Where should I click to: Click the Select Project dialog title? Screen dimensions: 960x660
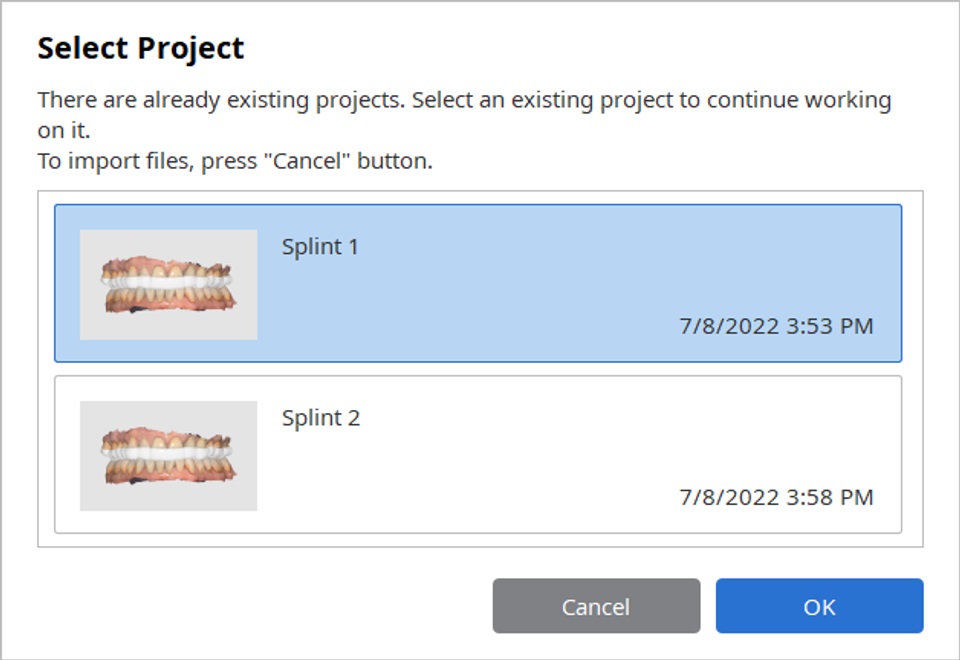(141, 48)
